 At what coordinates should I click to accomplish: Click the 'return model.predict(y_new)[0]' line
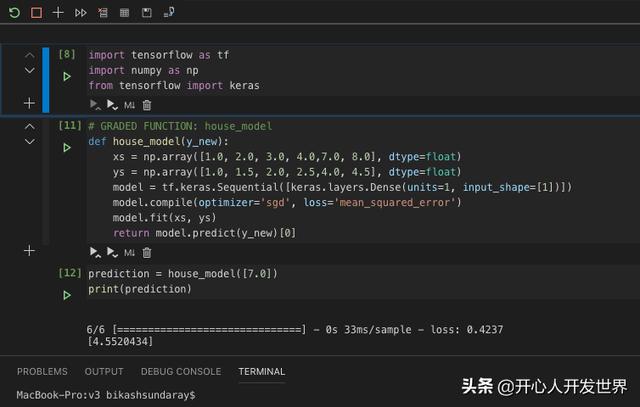204,233
